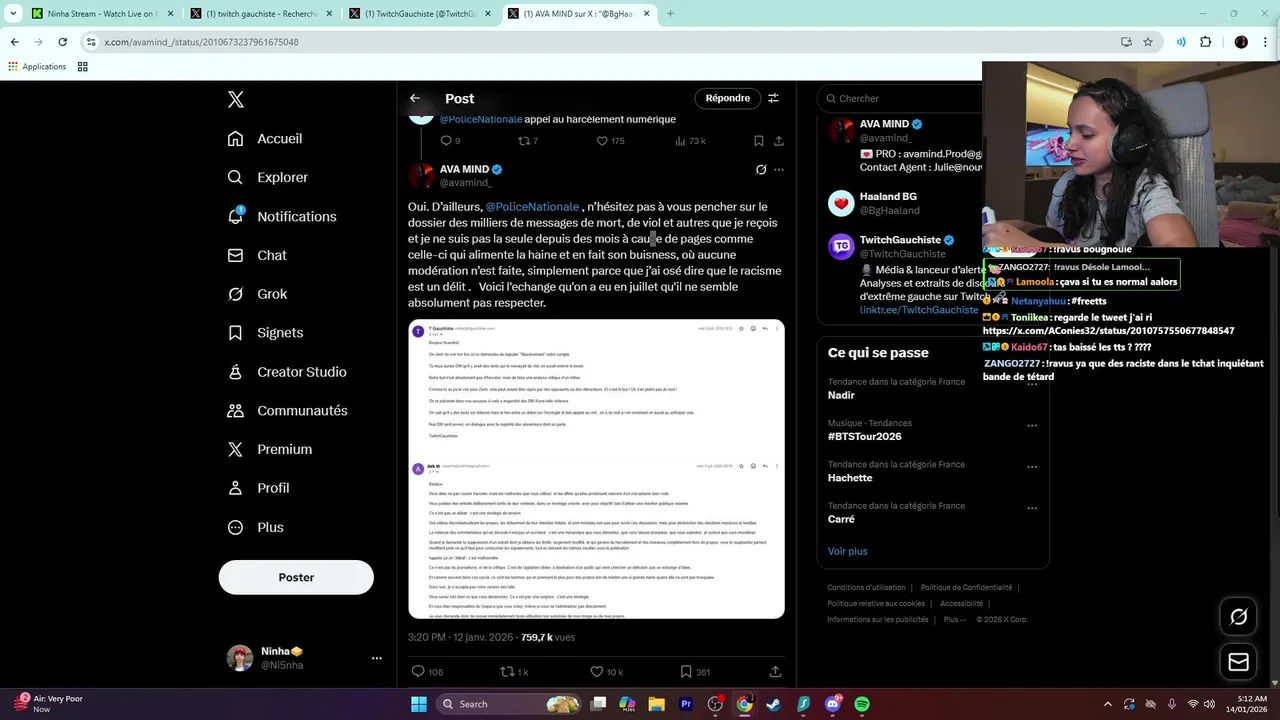Open Communautés in the sidebar
Image resolution: width=1280 pixels, height=720 pixels.
[x=288, y=411]
